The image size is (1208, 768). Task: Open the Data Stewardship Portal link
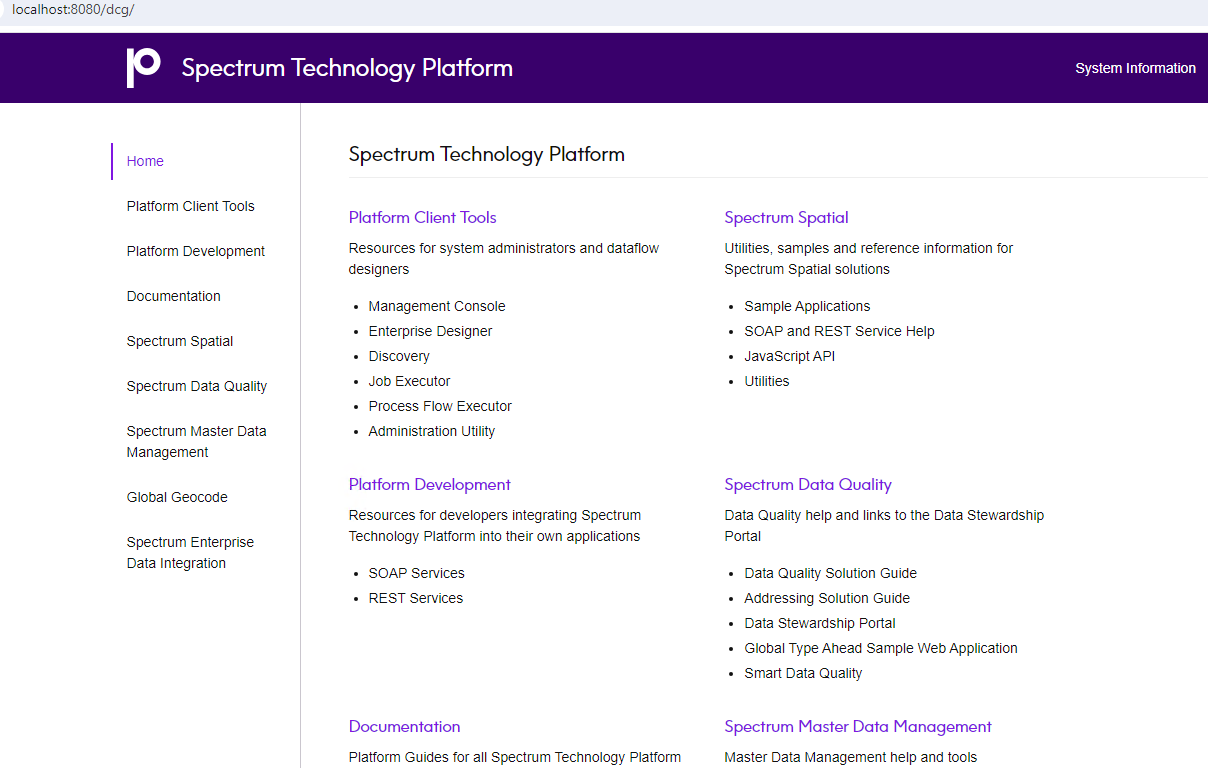click(x=820, y=623)
